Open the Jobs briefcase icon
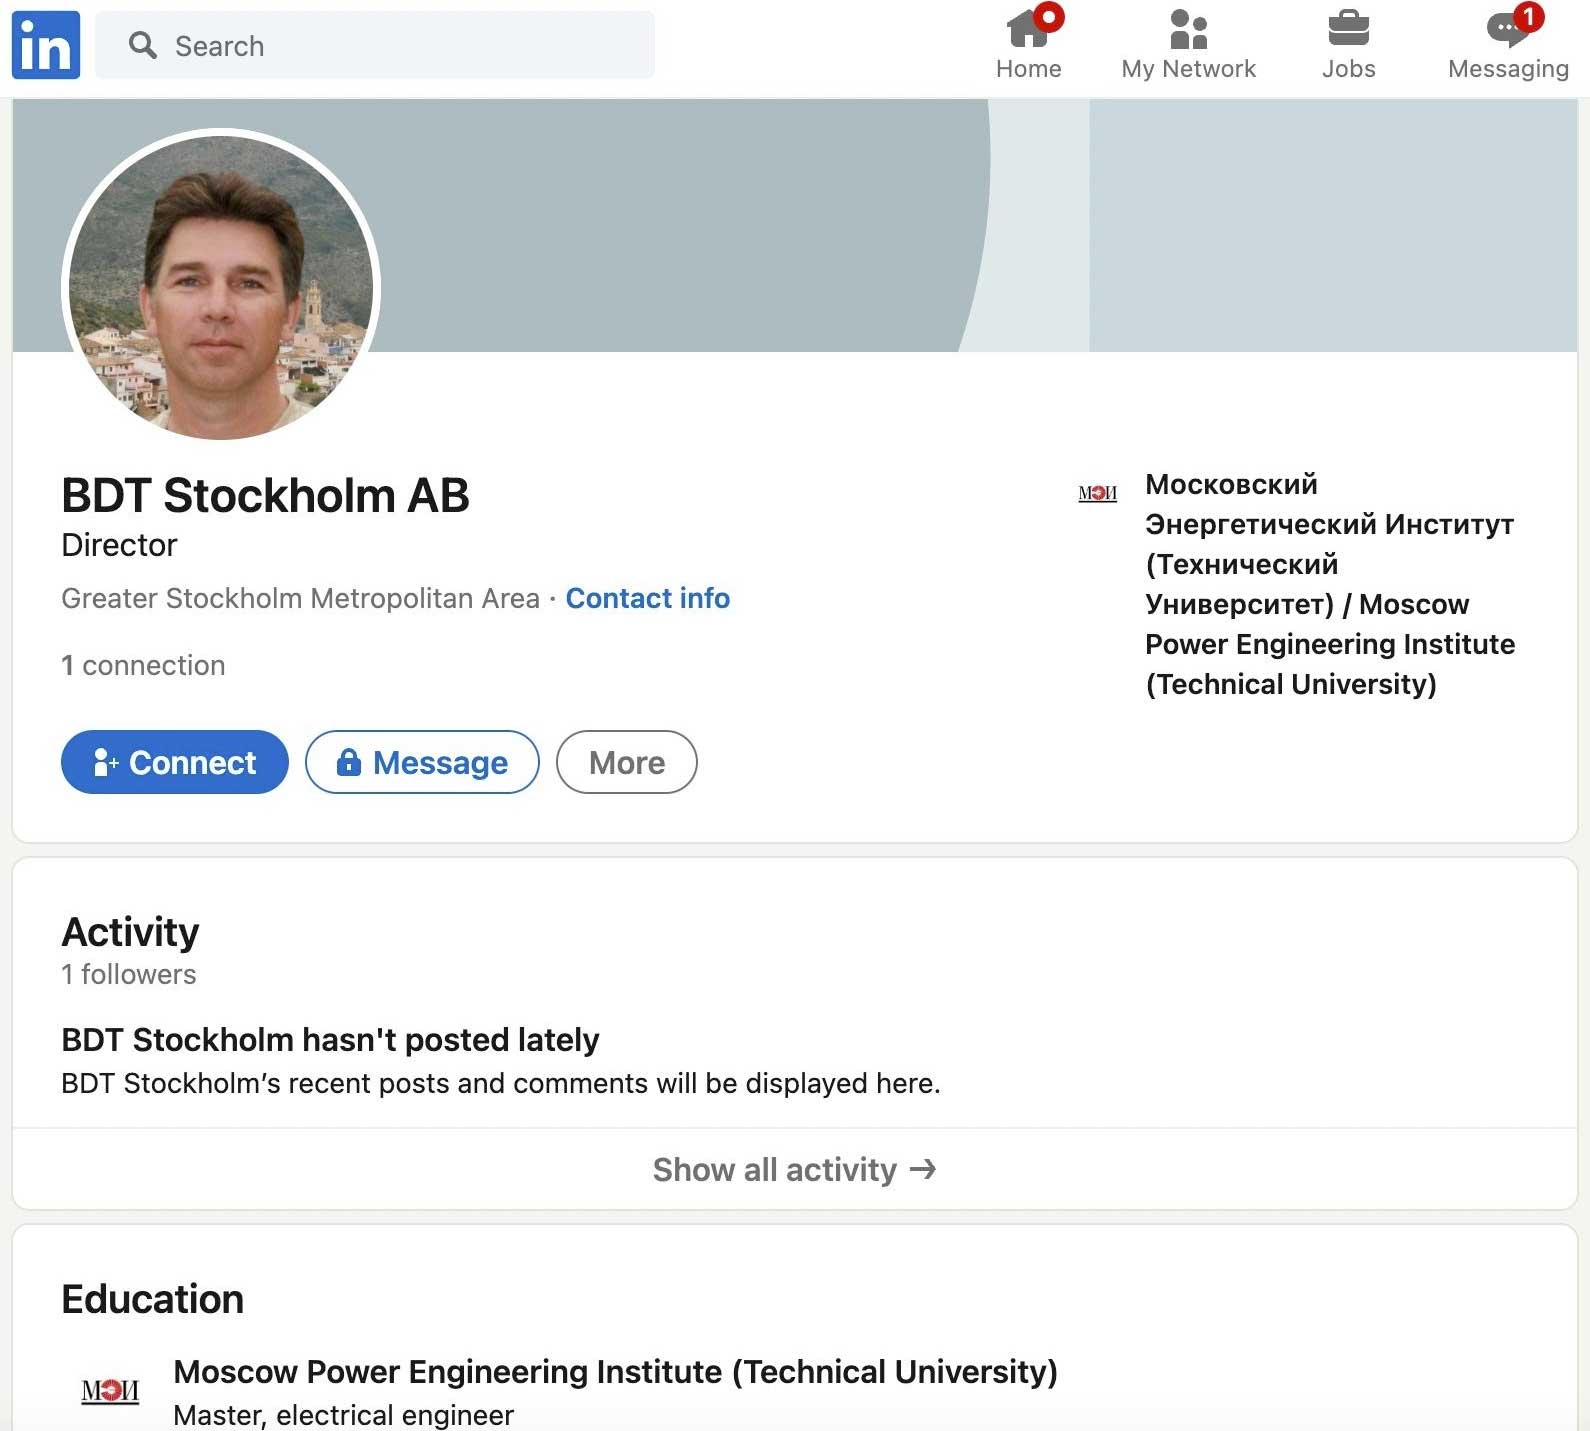The width and height of the screenshot is (1590, 1431). point(1348,30)
